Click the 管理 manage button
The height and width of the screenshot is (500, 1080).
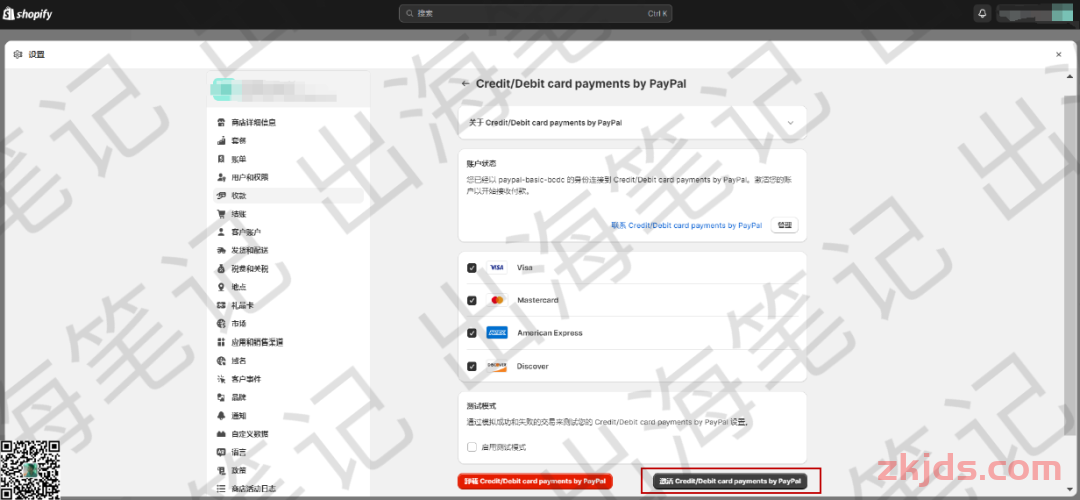click(785, 225)
